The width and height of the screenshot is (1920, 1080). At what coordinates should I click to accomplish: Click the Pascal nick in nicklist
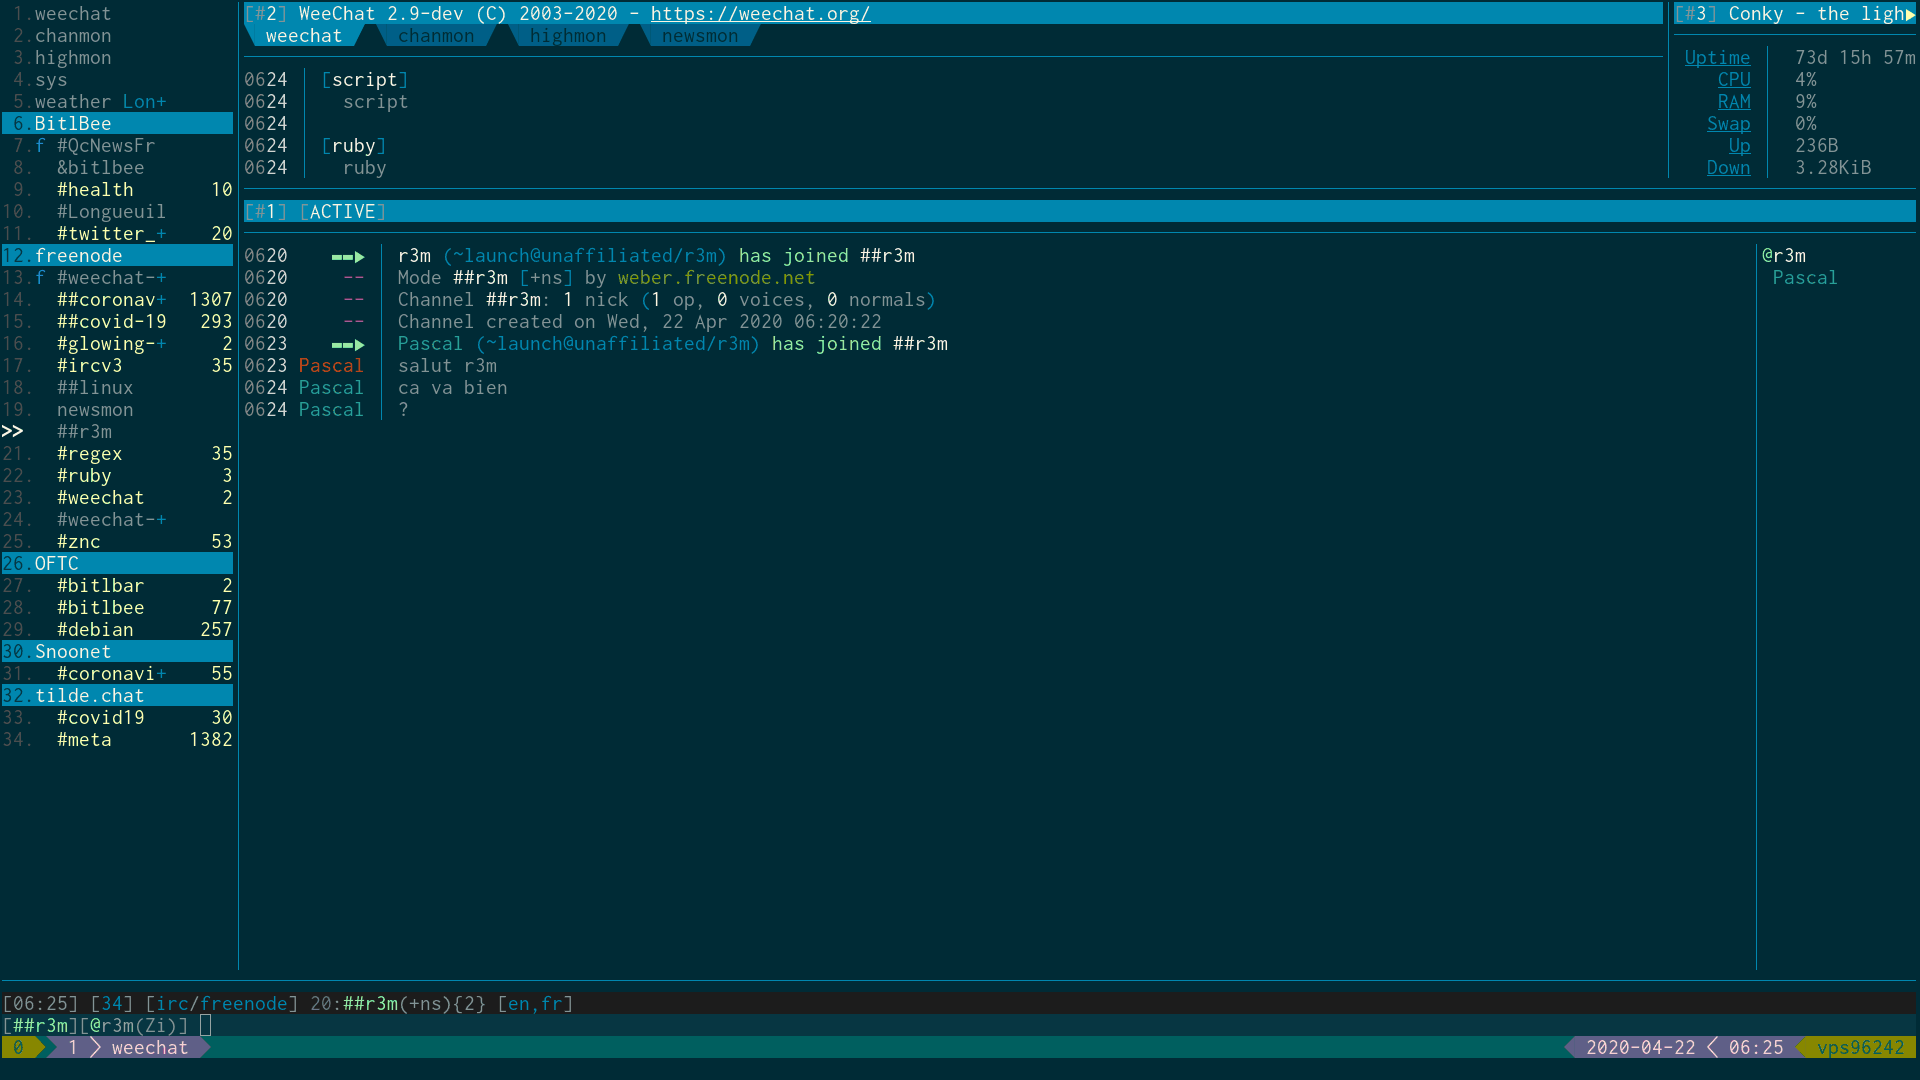click(x=1804, y=278)
